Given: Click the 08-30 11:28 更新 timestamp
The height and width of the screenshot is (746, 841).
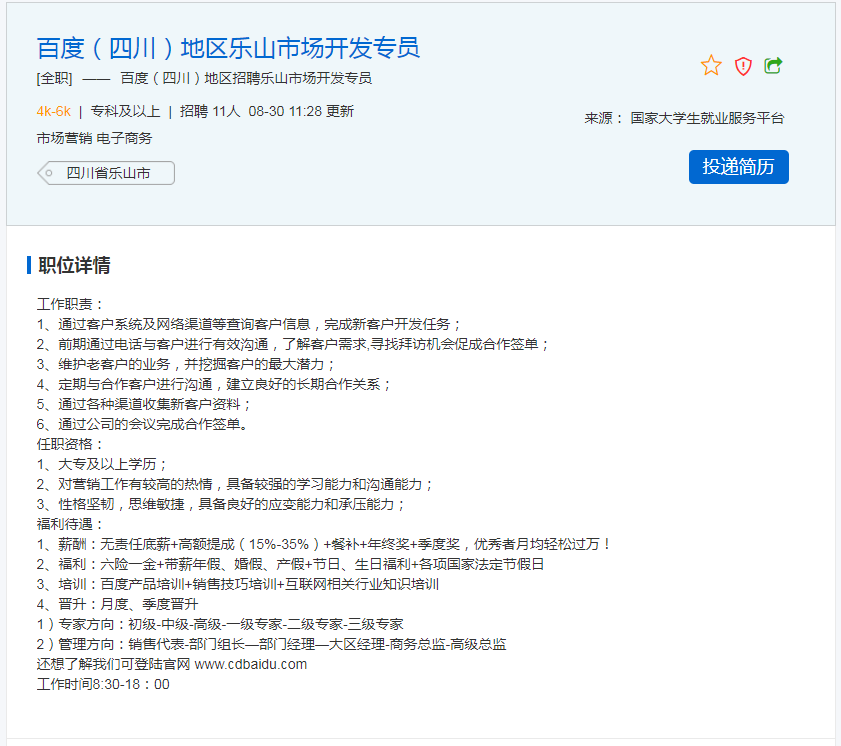Looking at the screenshot, I should pos(301,112).
